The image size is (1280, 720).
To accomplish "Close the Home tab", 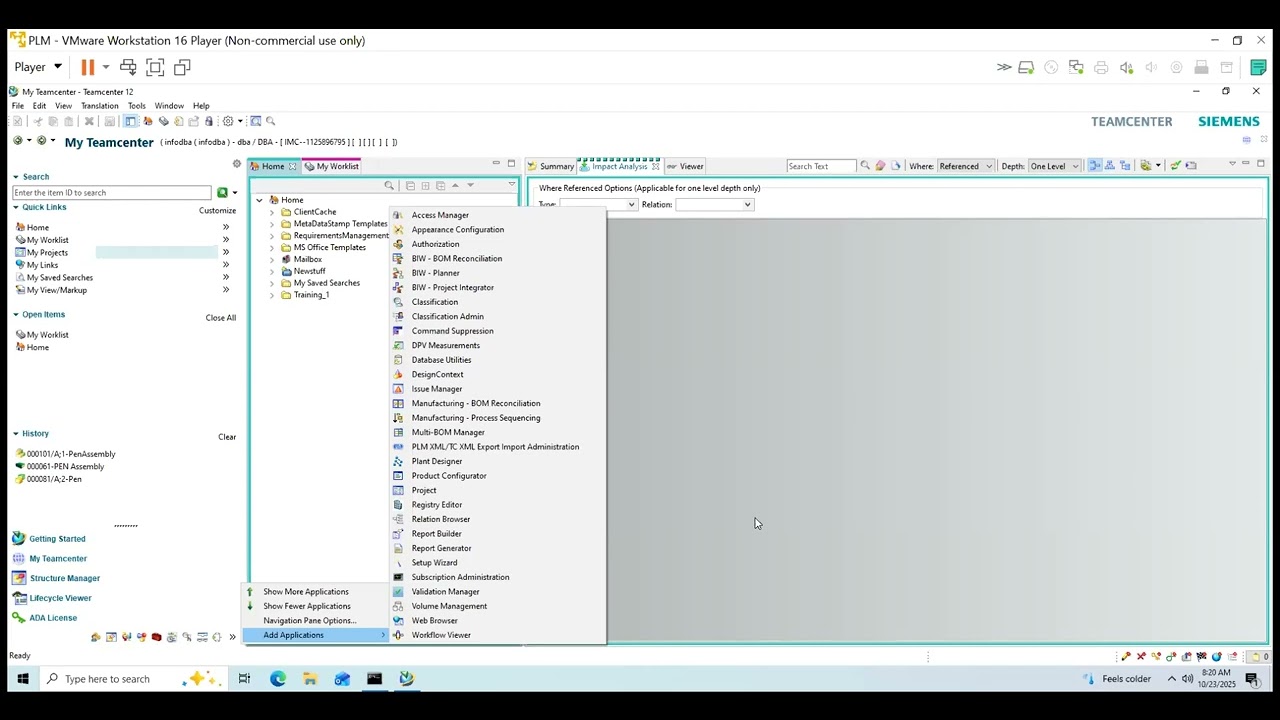I will pyautogui.click(x=292, y=167).
